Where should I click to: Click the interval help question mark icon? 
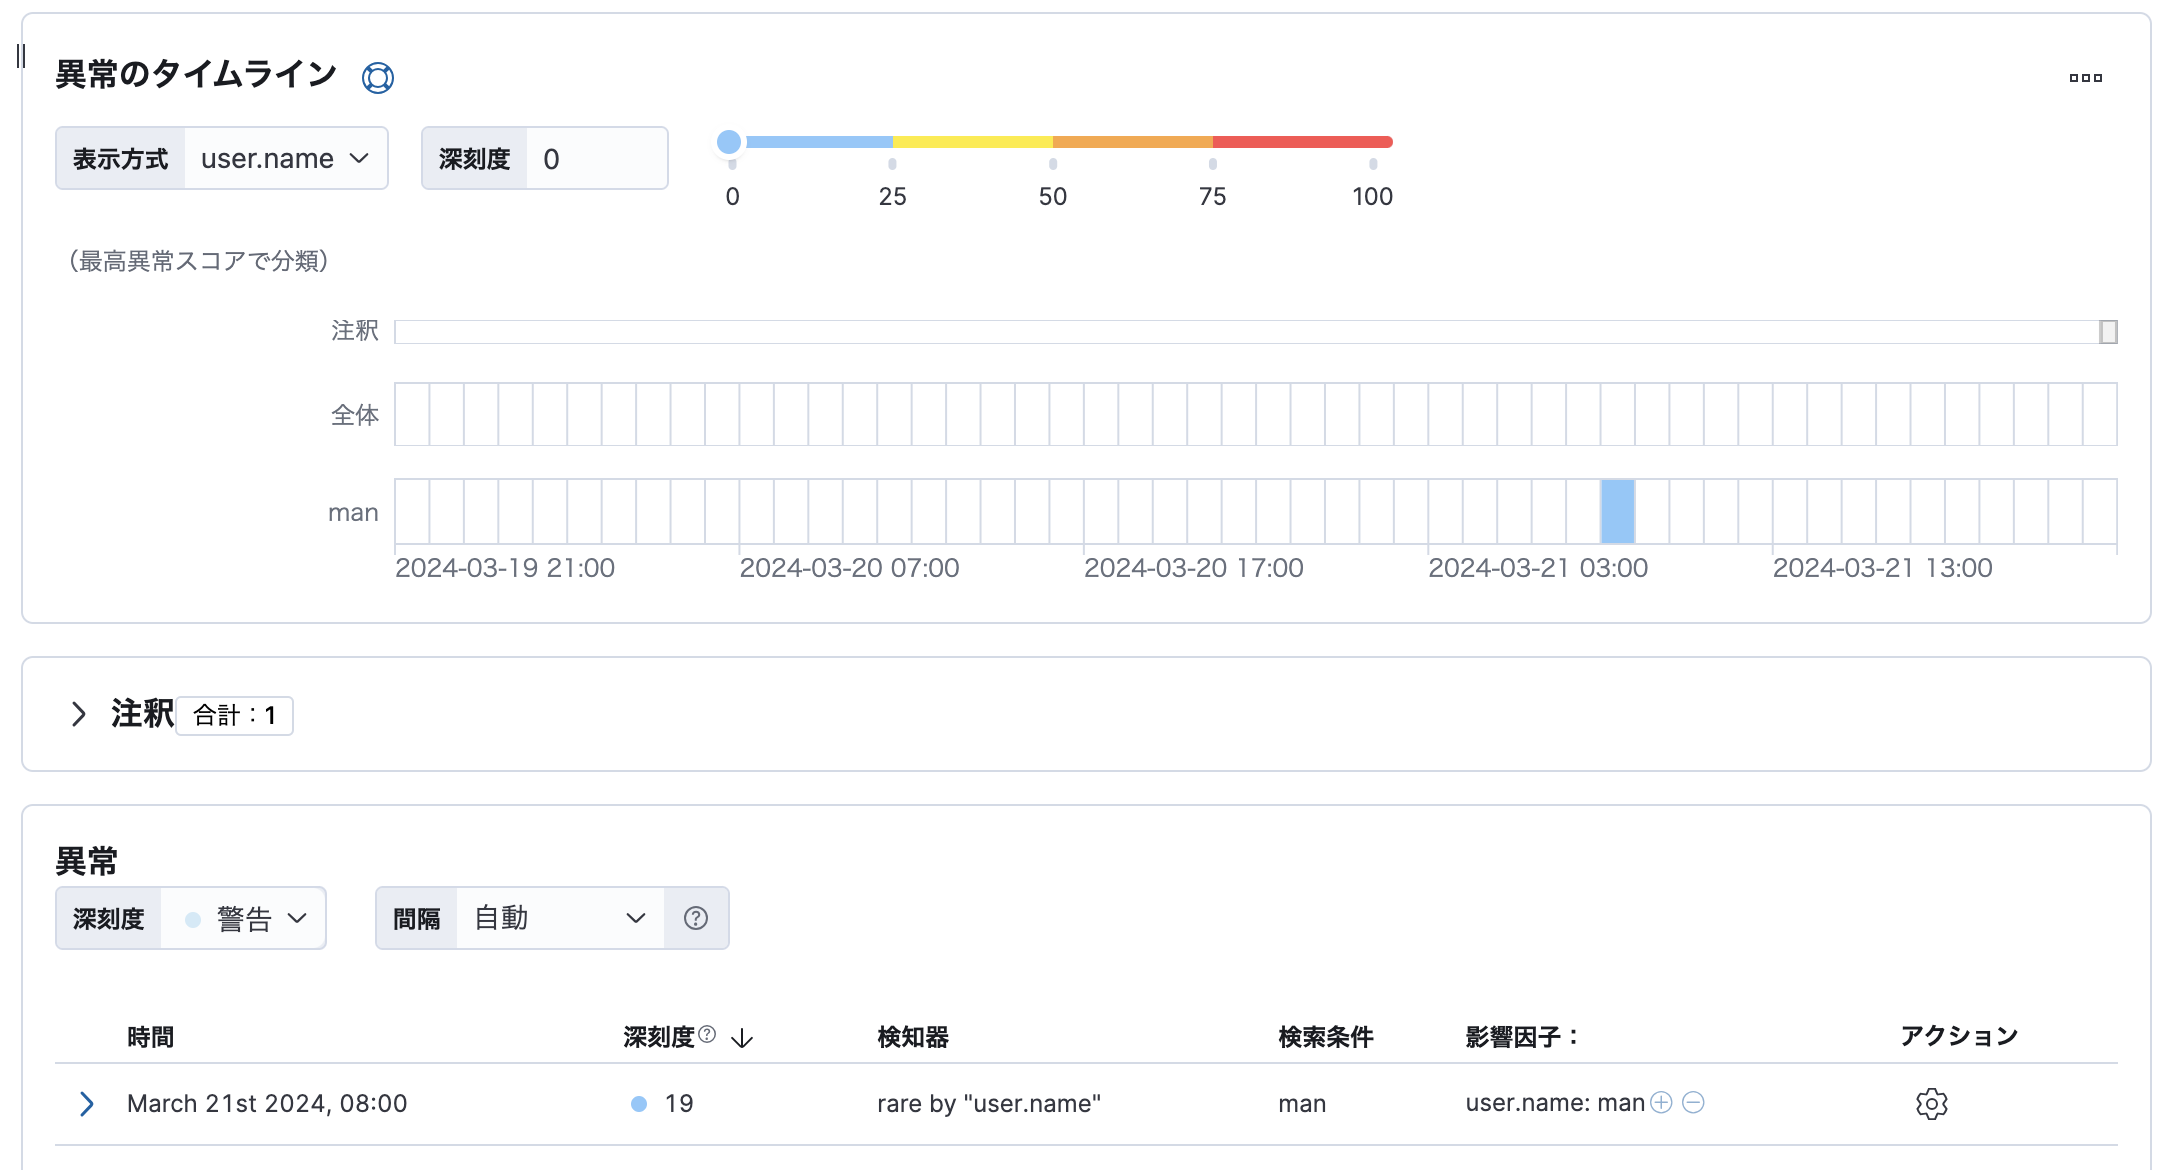tap(696, 918)
